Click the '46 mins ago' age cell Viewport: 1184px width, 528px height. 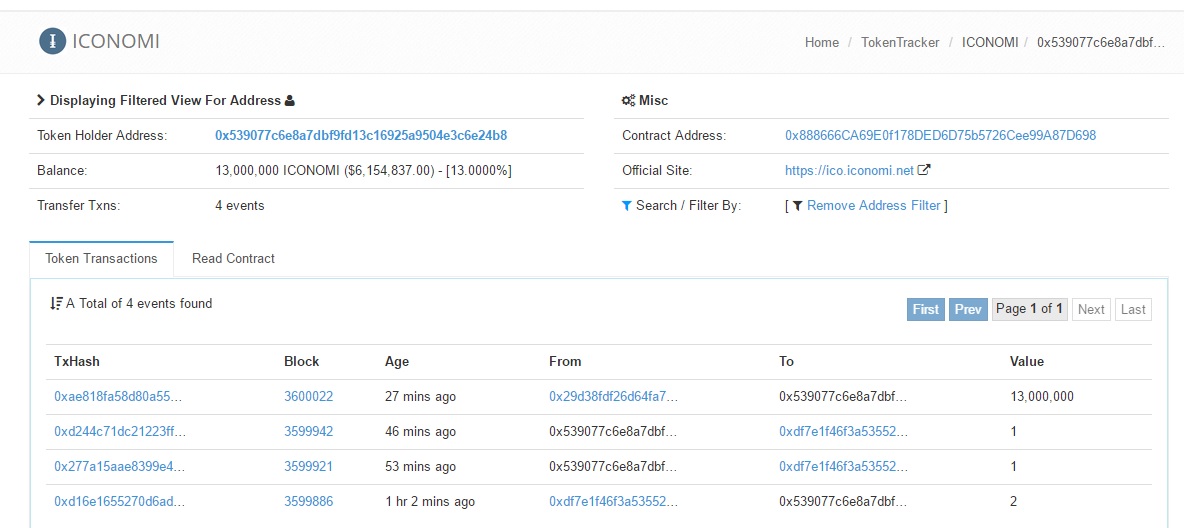click(x=420, y=431)
